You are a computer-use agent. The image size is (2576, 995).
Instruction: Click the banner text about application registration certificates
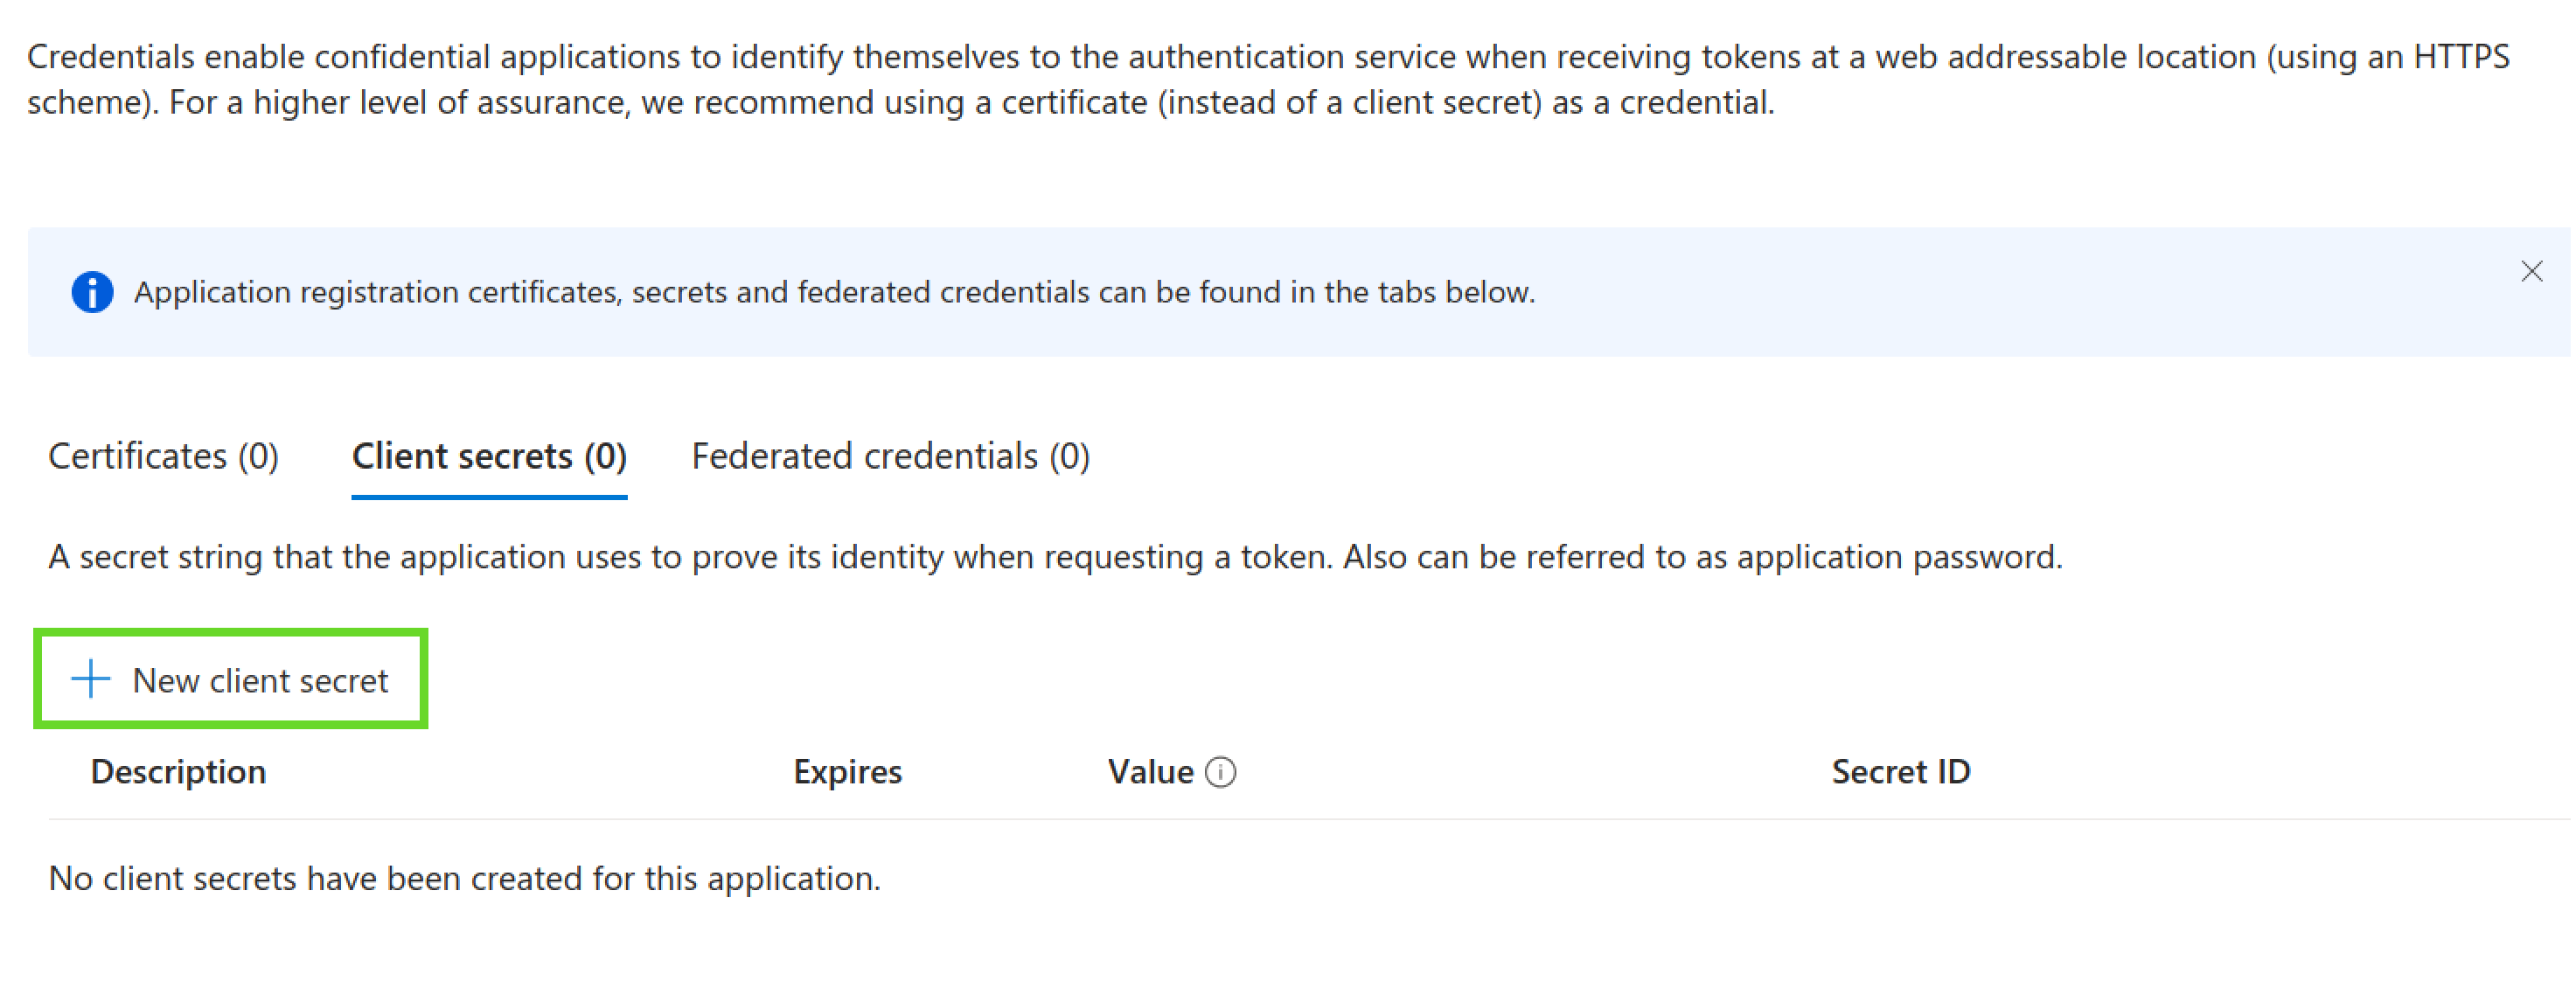point(834,292)
